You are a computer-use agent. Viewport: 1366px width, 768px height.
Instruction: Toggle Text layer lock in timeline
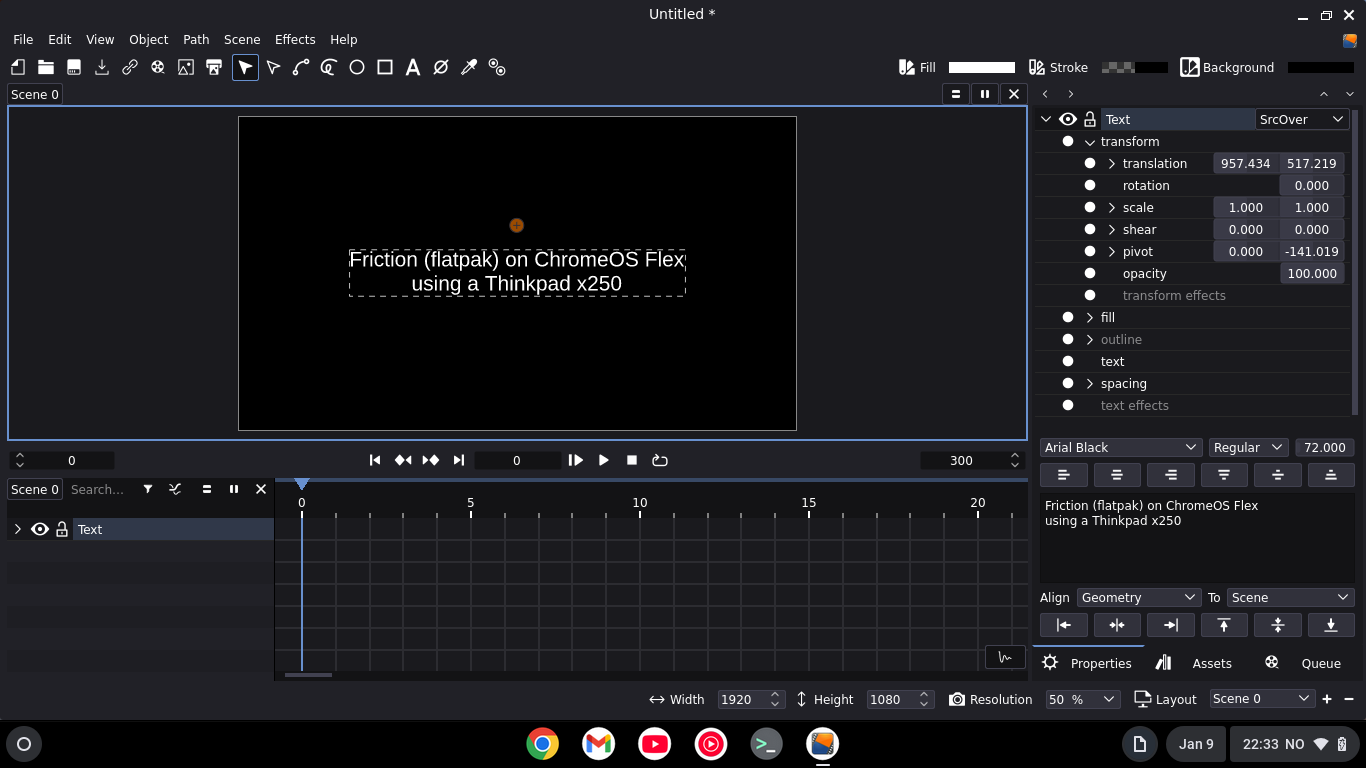pos(62,529)
